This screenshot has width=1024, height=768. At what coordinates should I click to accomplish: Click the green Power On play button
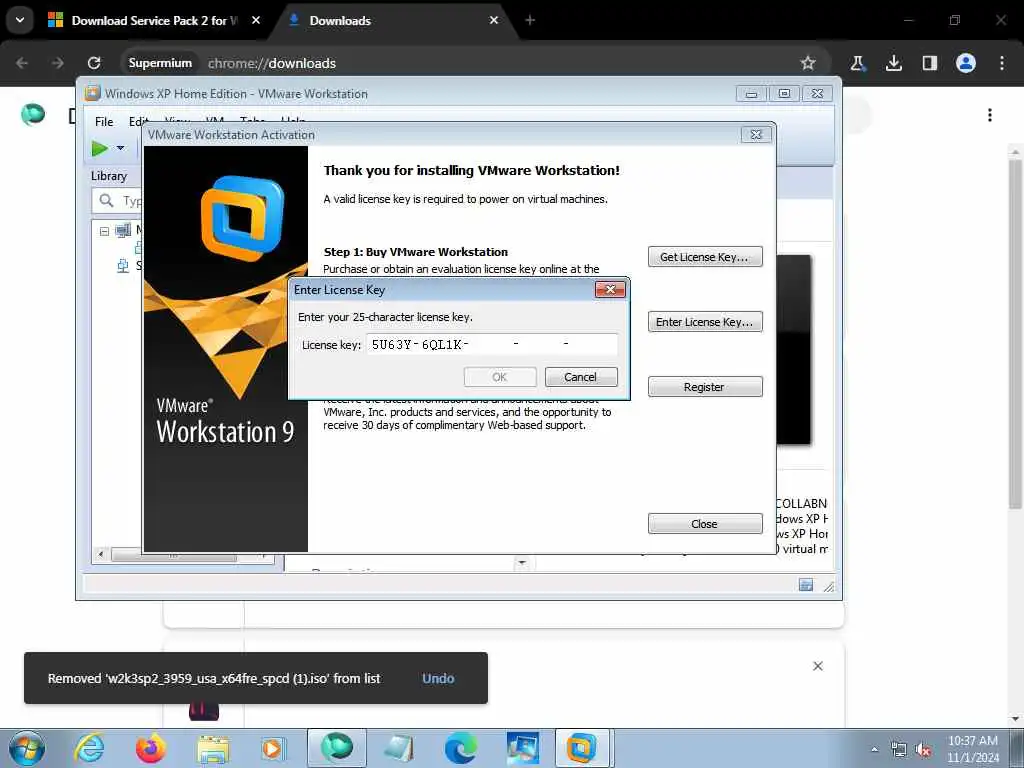(99, 148)
